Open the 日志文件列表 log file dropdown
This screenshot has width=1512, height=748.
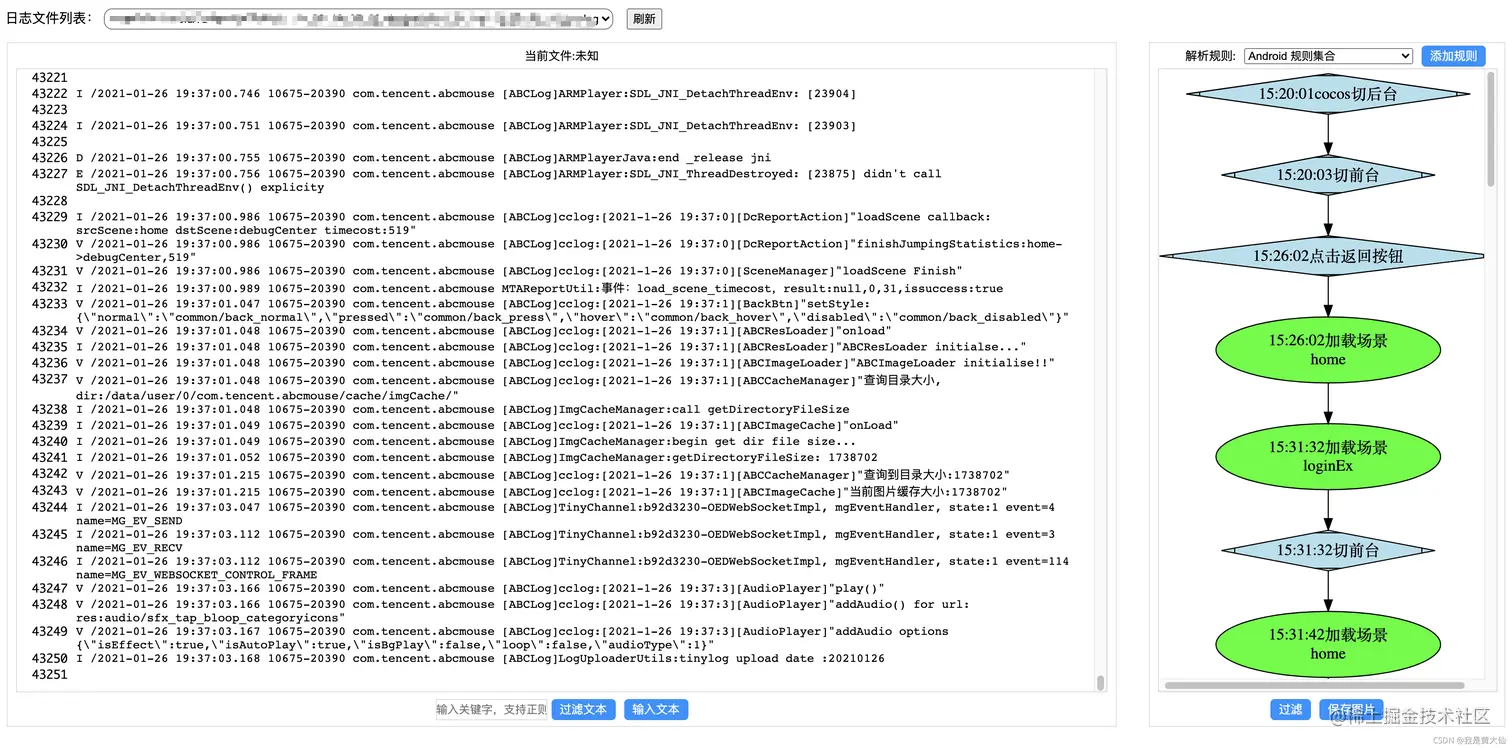point(358,19)
